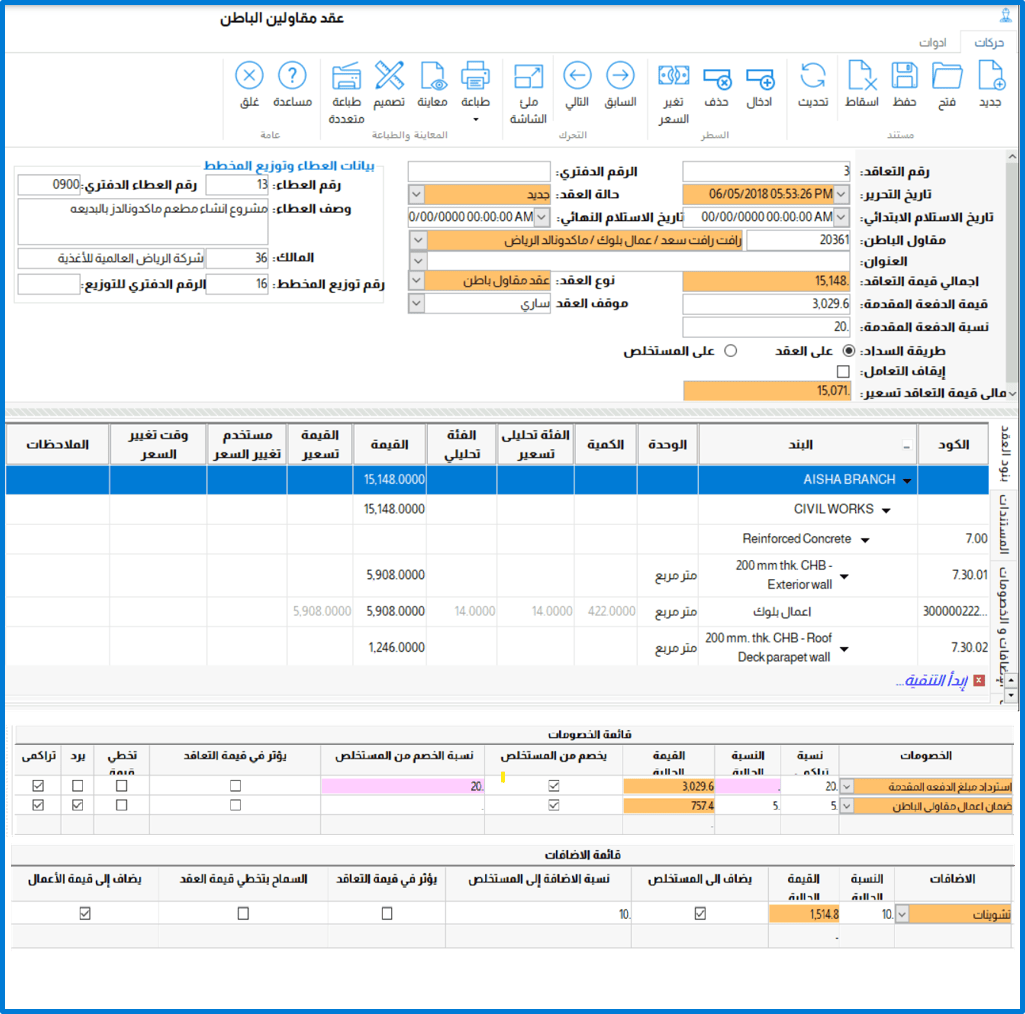
Task: Click the form's vertical scrollbar
Action: pyautogui.click(x=1012, y=275)
